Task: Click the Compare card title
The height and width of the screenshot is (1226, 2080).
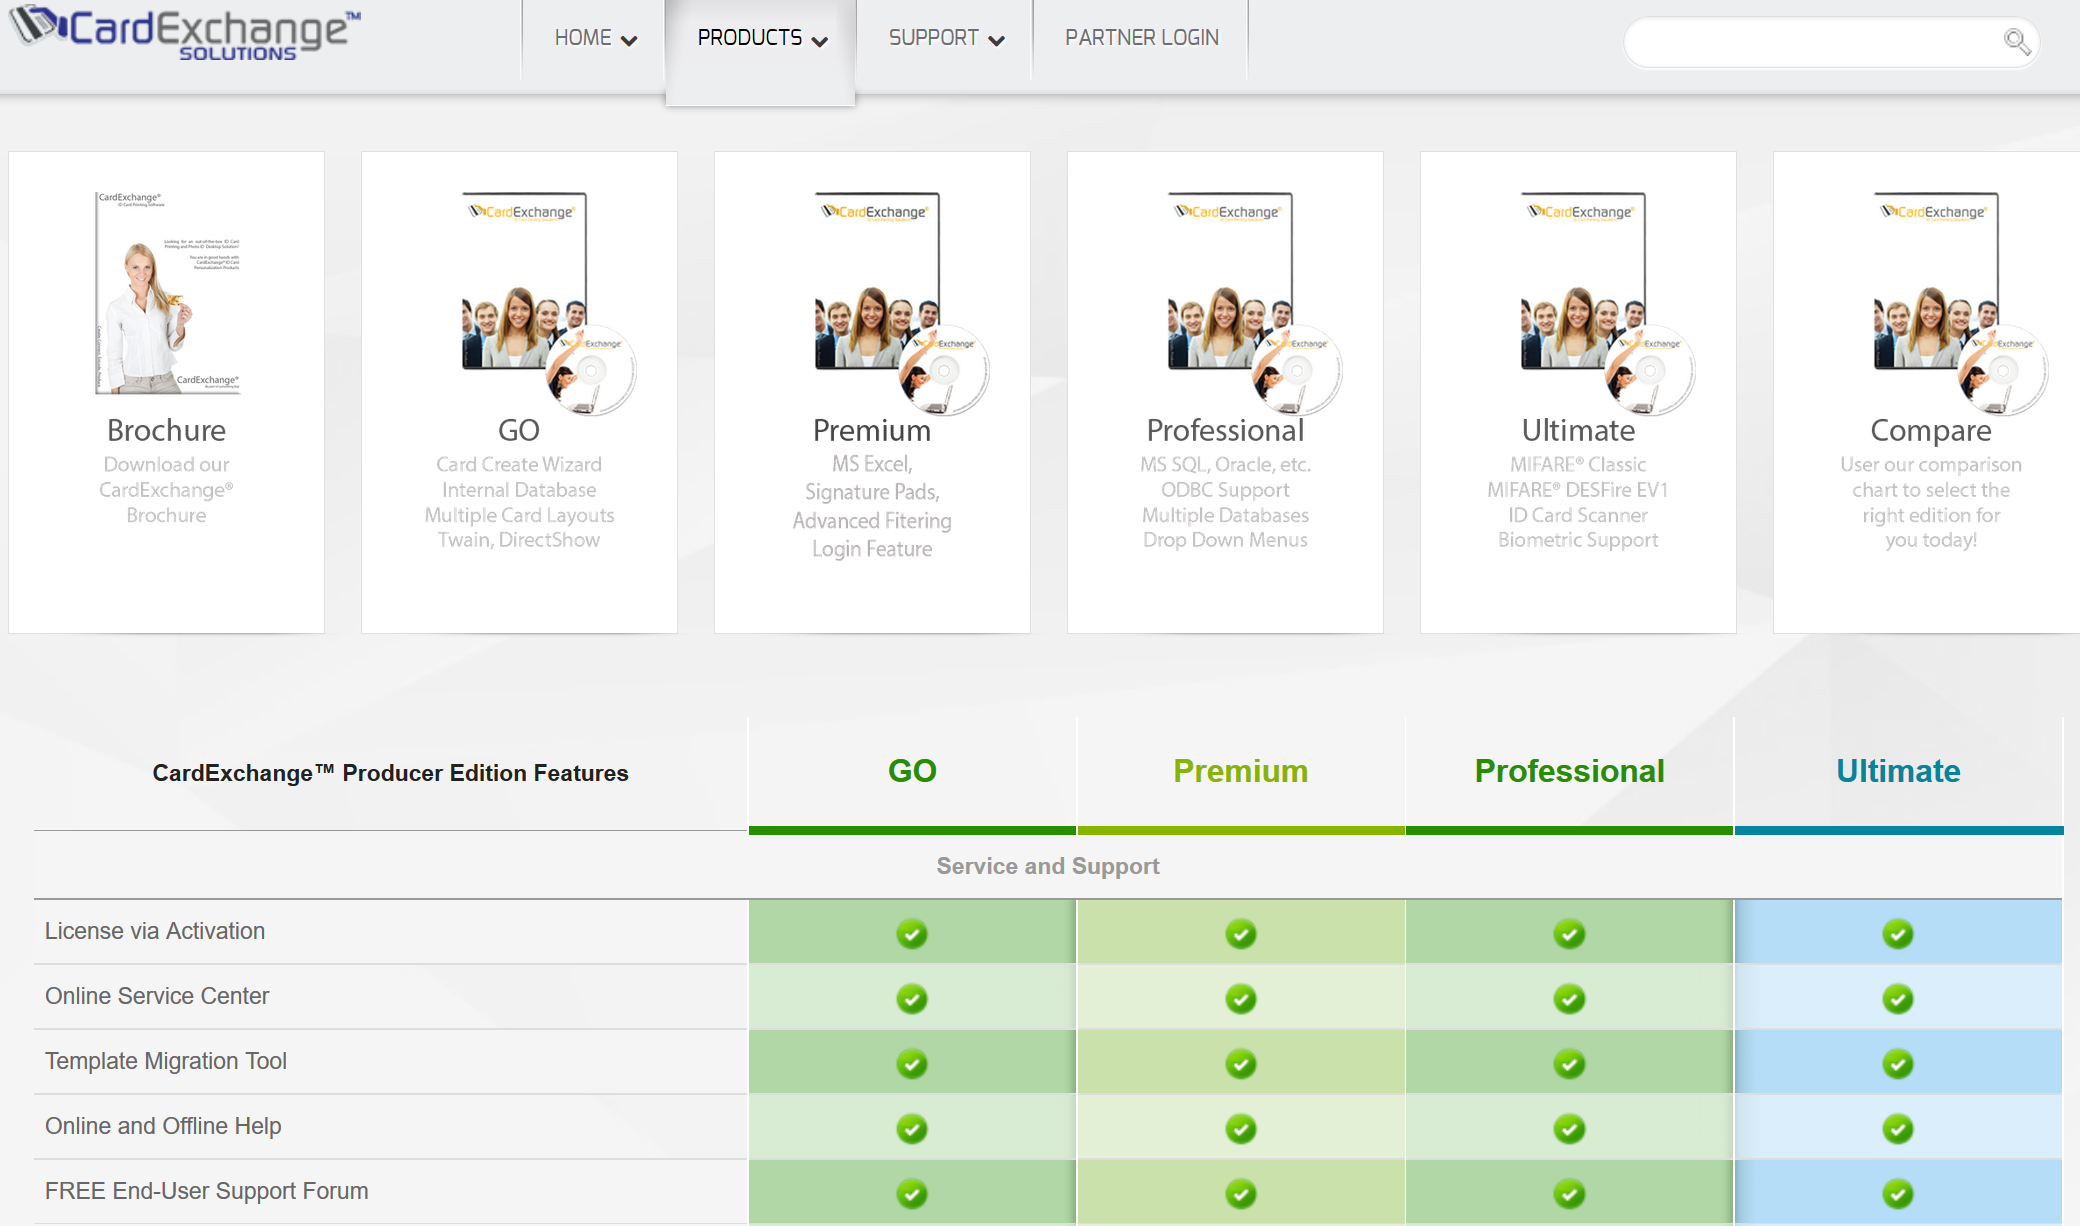Action: tap(1931, 431)
